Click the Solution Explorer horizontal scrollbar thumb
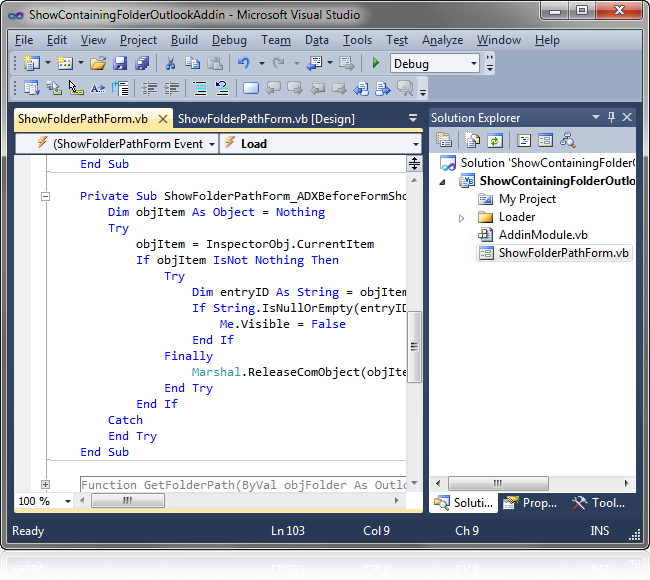Viewport: 650px width, 580px height. click(x=498, y=483)
